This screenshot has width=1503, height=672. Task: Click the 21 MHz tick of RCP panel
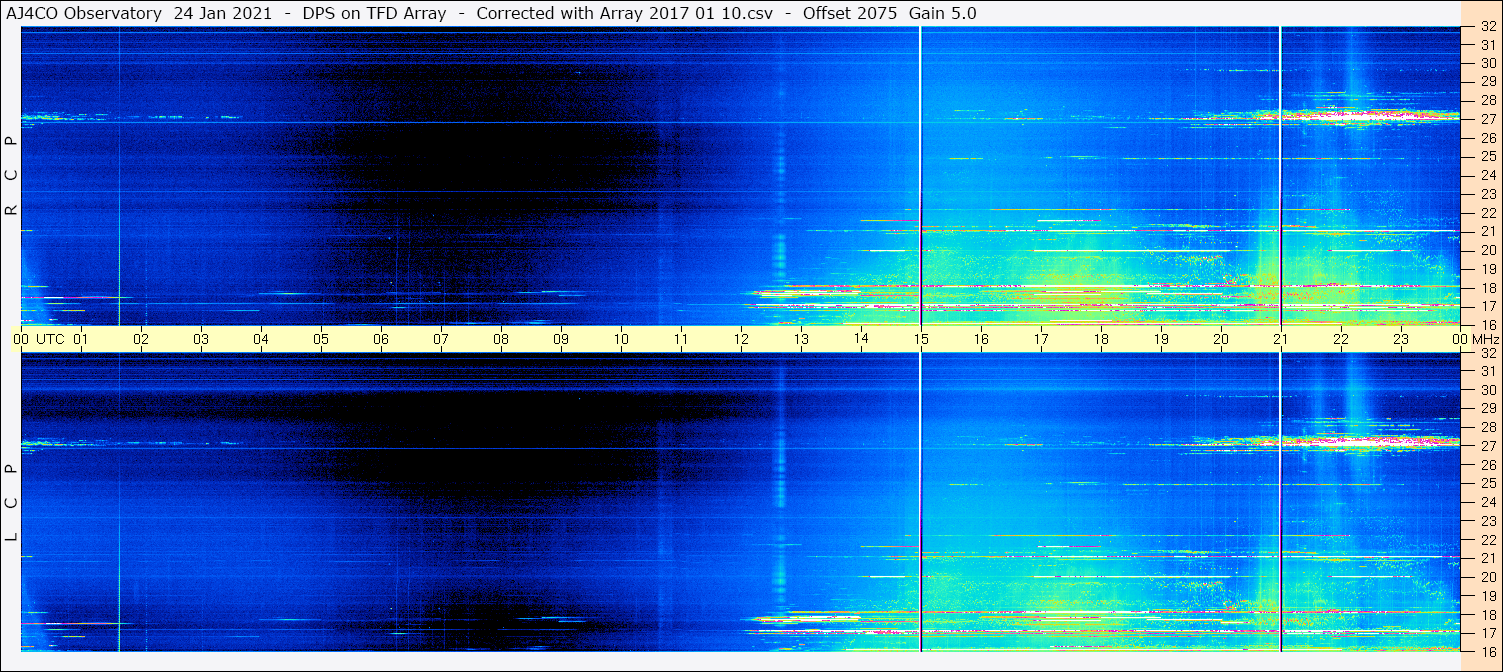pyautogui.click(x=1487, y=232)
